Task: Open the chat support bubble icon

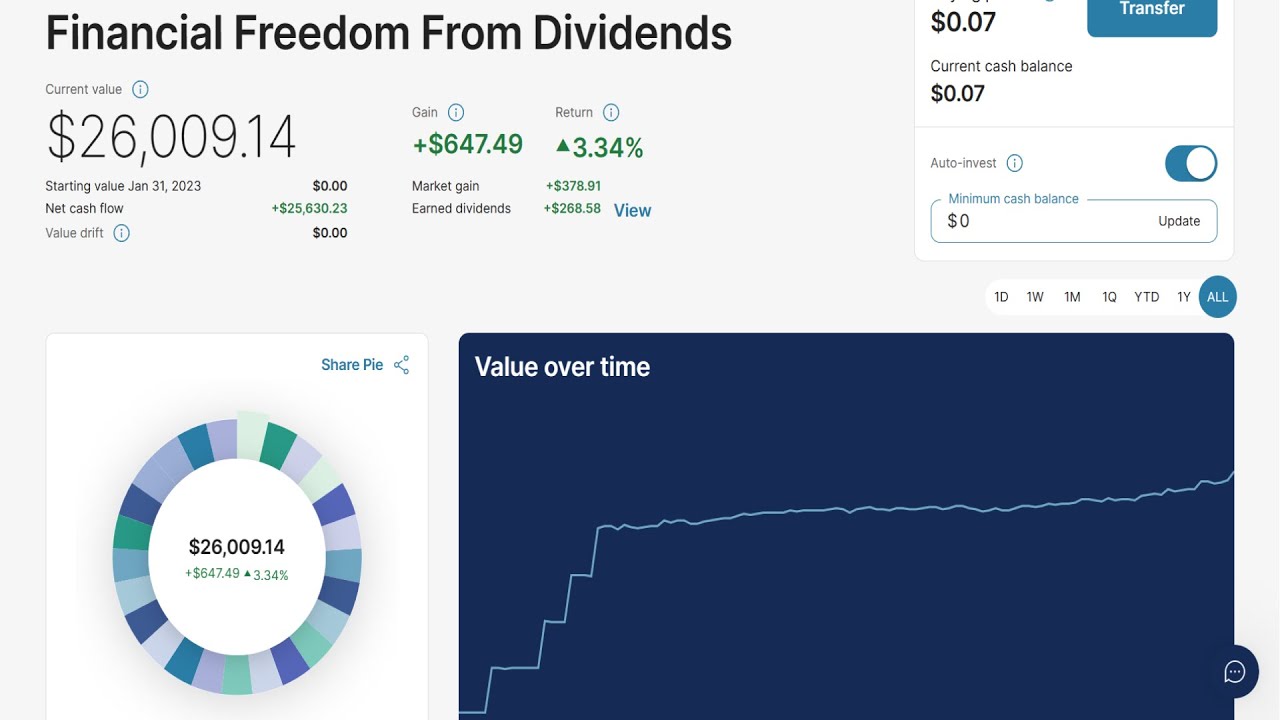Action: [1234, 671]
